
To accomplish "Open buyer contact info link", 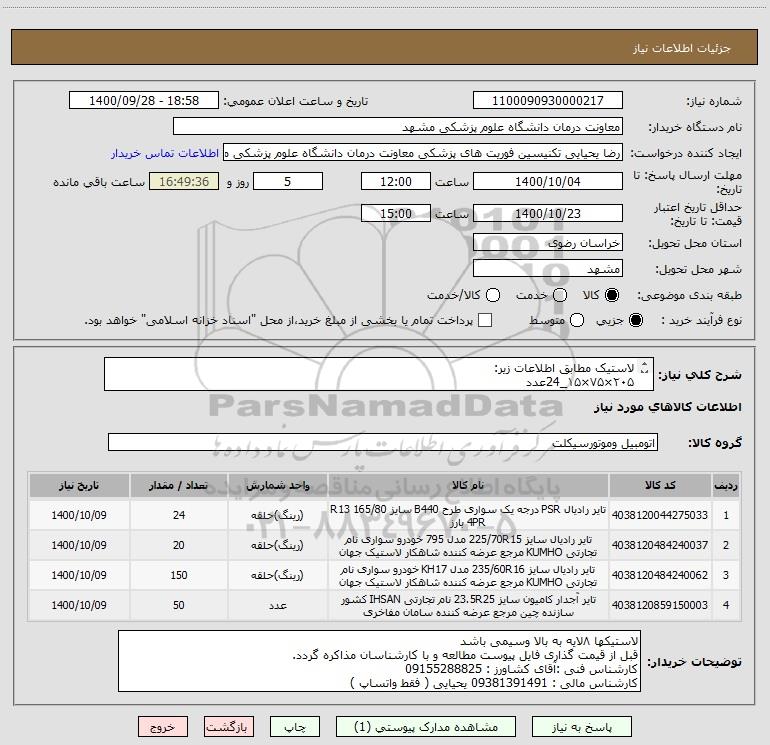I will (x=165, y=153).
